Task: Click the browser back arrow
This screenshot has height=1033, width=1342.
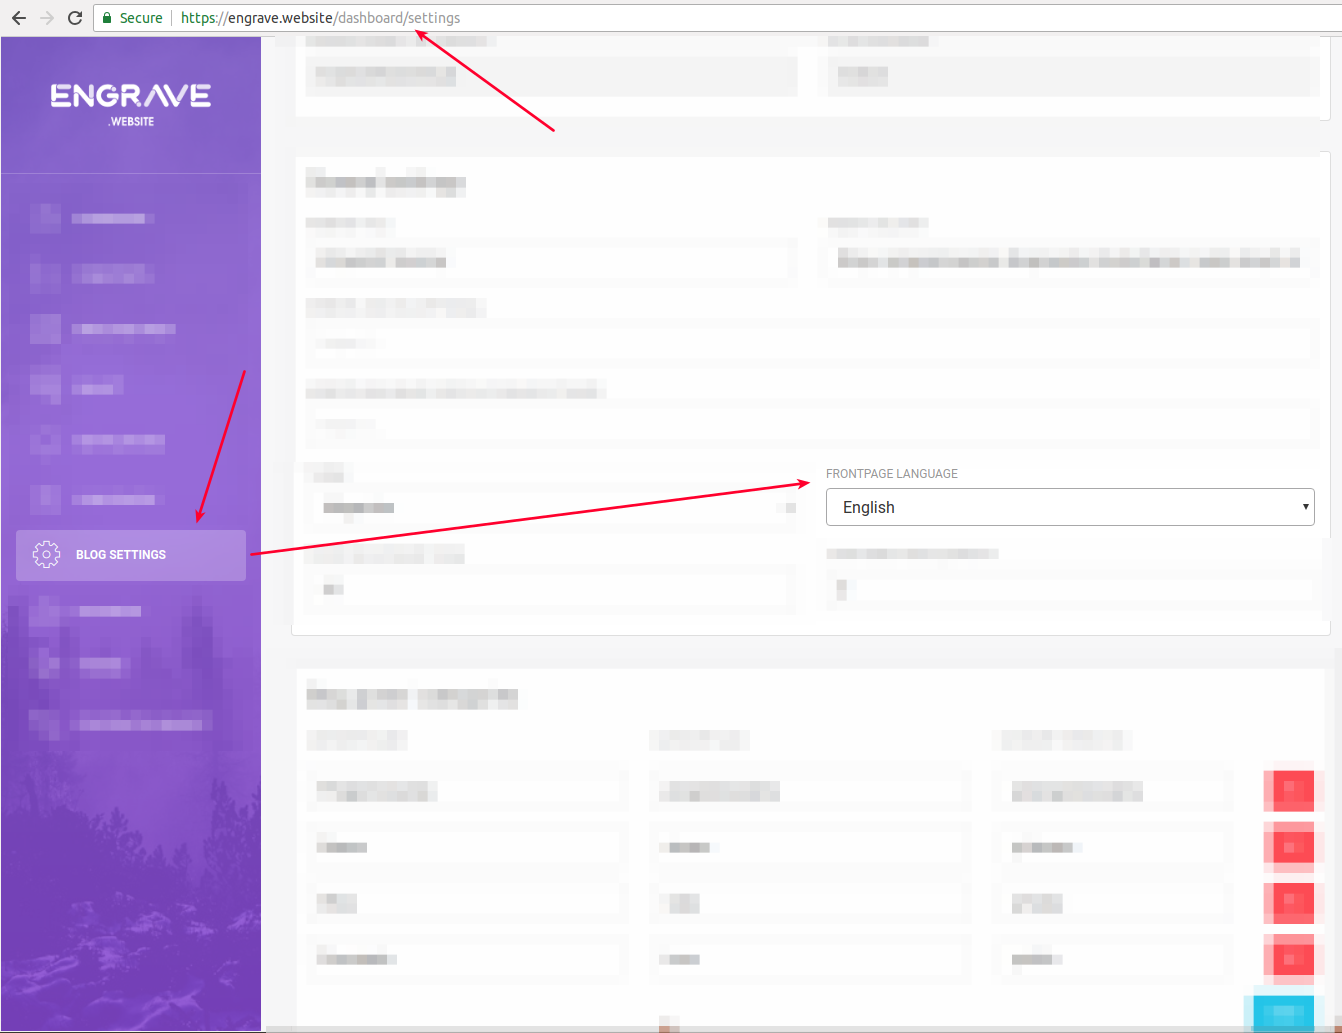Action: tap(19, 18)
